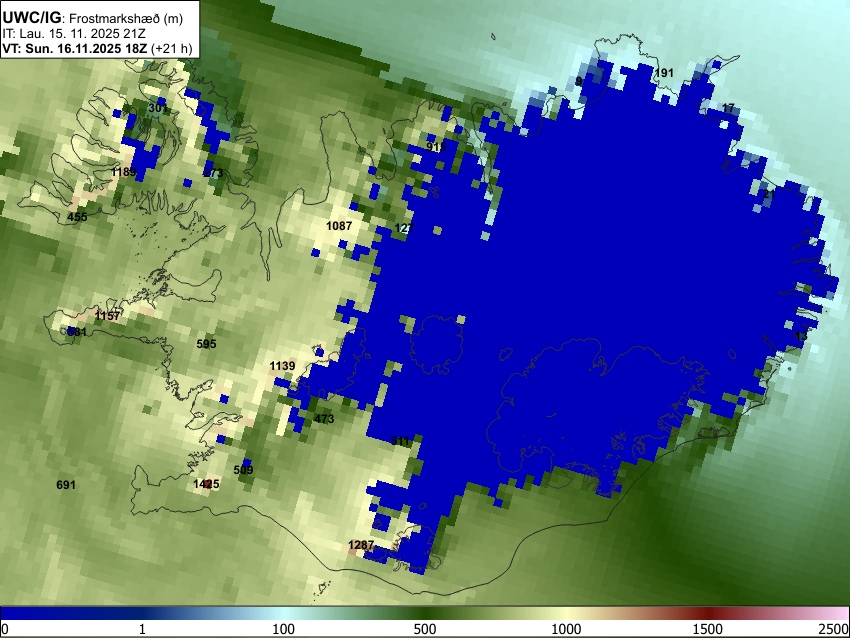Click the map value 273
Screen dimensions: 850x638
point(213,173)
